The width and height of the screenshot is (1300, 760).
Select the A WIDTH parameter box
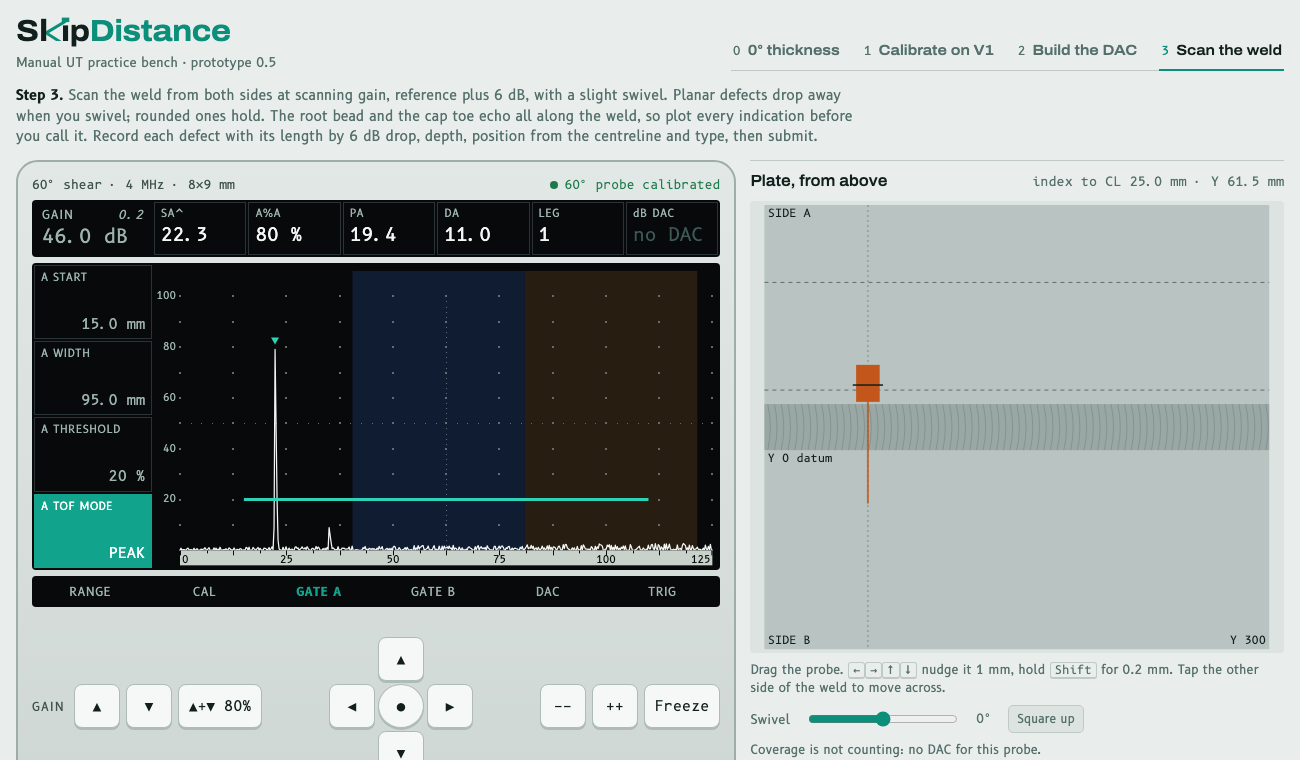pyautogui.click(x=93, y=379)
